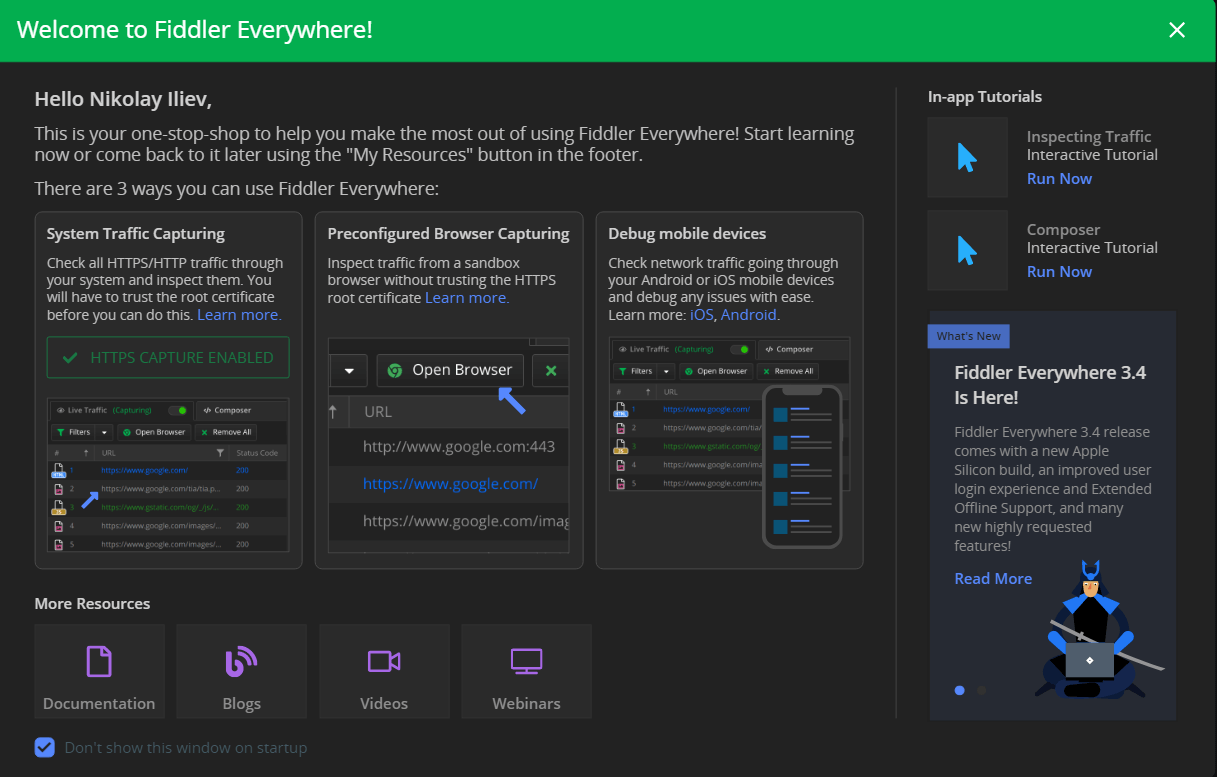Click the "What's New" badge
This screenshot has width=1217, height=777.
coord(969,336)
